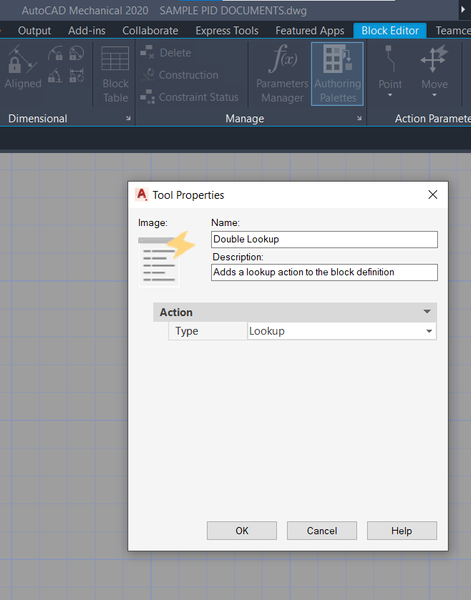Click into the Description text field

click(x=324, y=272)
